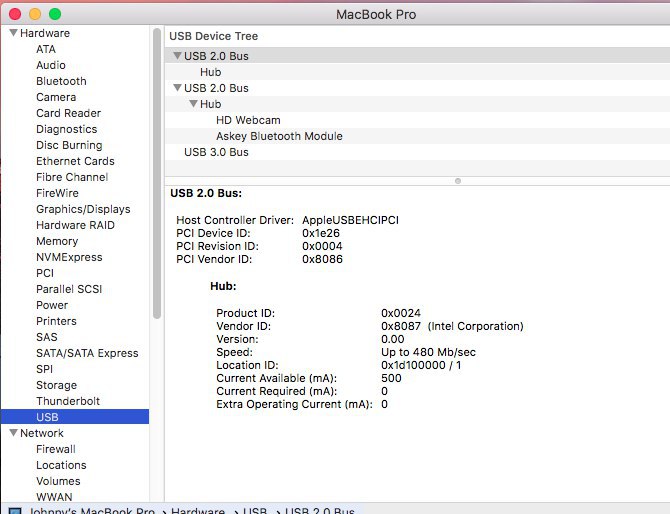Click the USB breadcrumb in path bar
This screenshot has width=670, height=514.
click(255, 510)
